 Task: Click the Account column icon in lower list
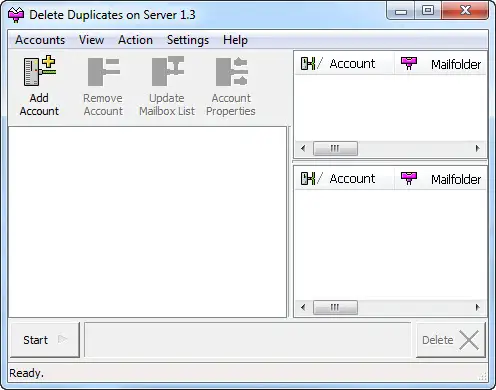(x=308, y=178)
